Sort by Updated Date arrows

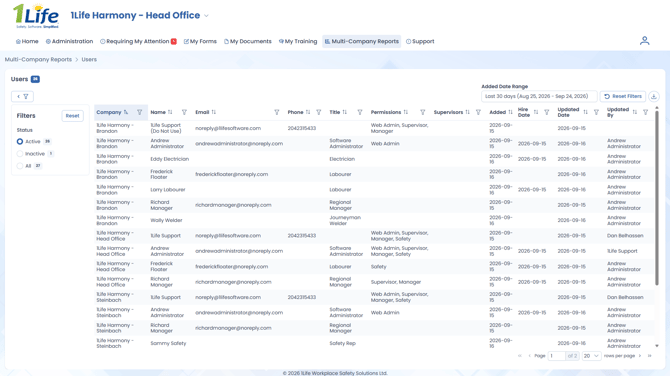point(585,112)
